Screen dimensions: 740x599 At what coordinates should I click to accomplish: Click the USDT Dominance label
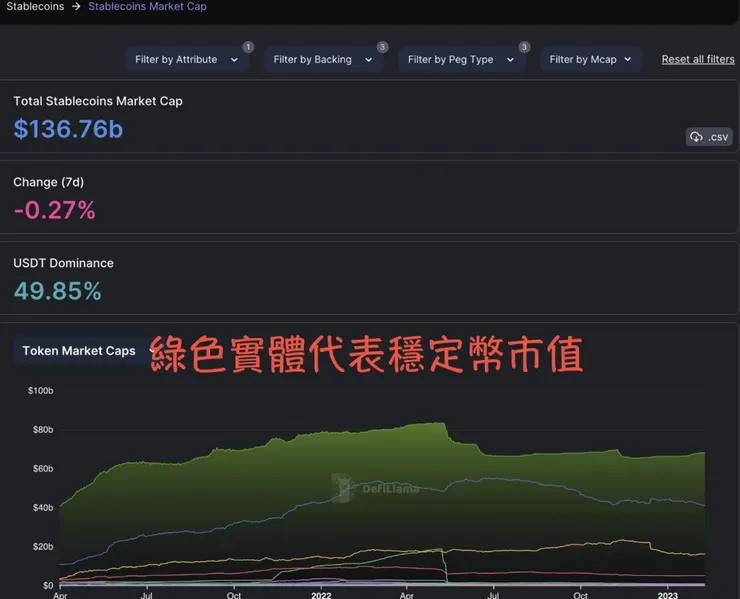pos(63,263)
